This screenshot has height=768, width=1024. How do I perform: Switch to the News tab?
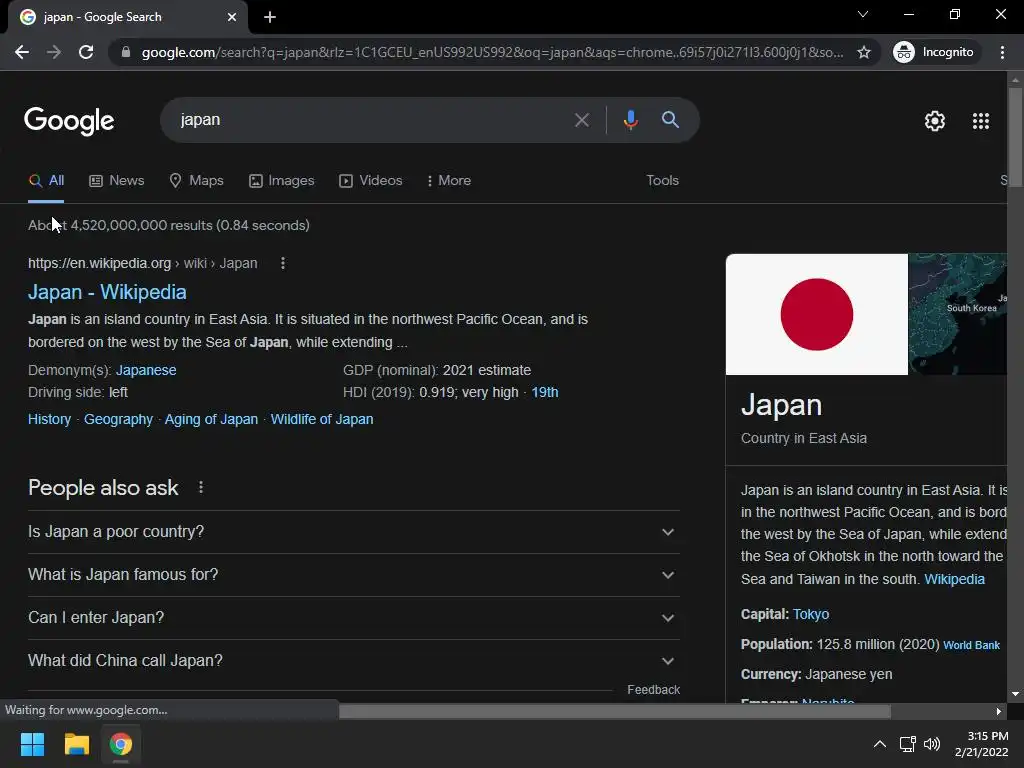point(117,181)
